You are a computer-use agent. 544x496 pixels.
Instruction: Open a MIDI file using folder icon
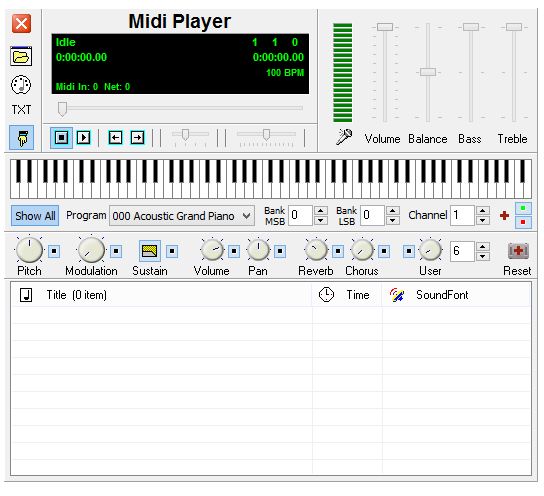coord(21,56)
